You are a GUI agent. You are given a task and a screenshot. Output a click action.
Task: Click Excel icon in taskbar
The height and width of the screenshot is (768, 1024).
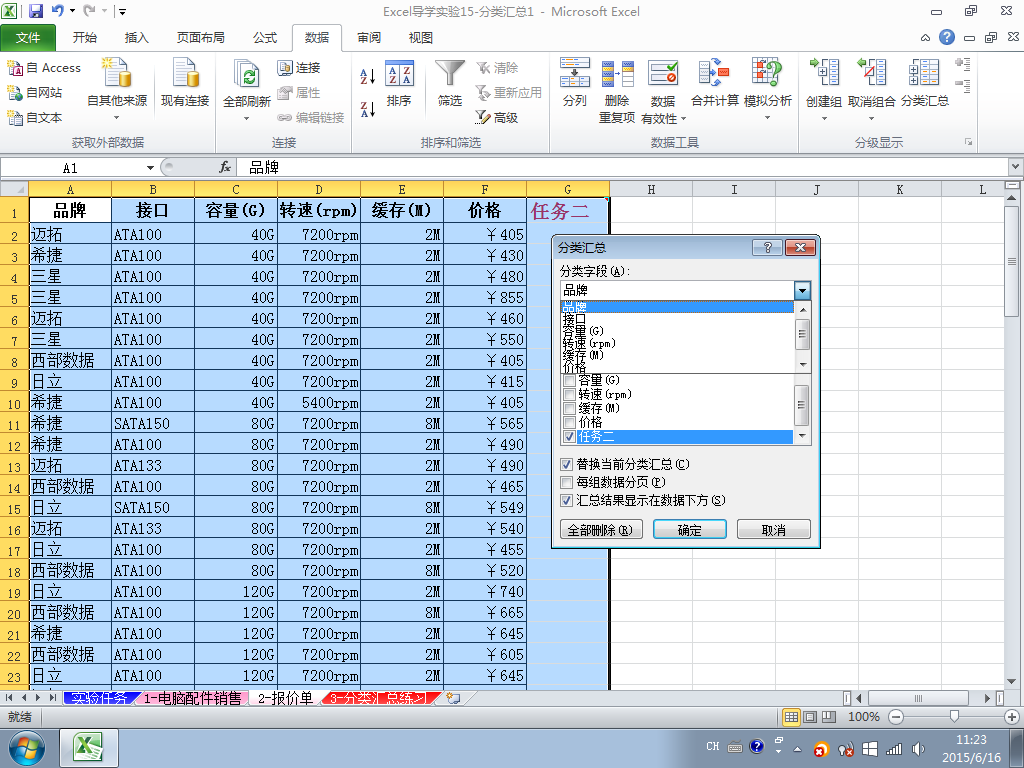pyautogui.click(x=89, y=748)
